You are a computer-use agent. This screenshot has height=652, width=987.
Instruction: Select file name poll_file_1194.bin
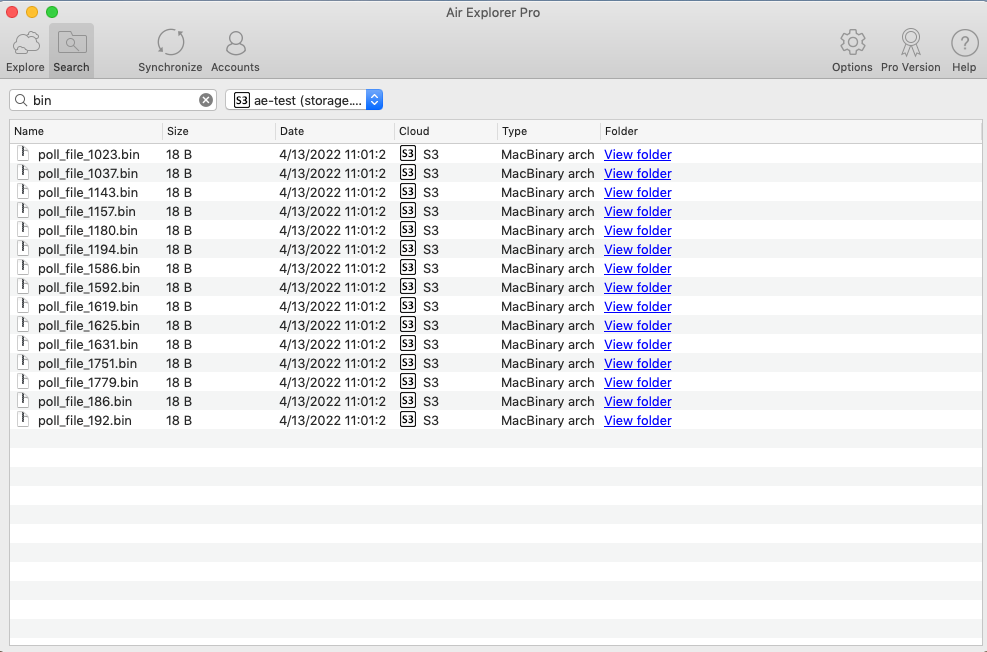point(87,249)
